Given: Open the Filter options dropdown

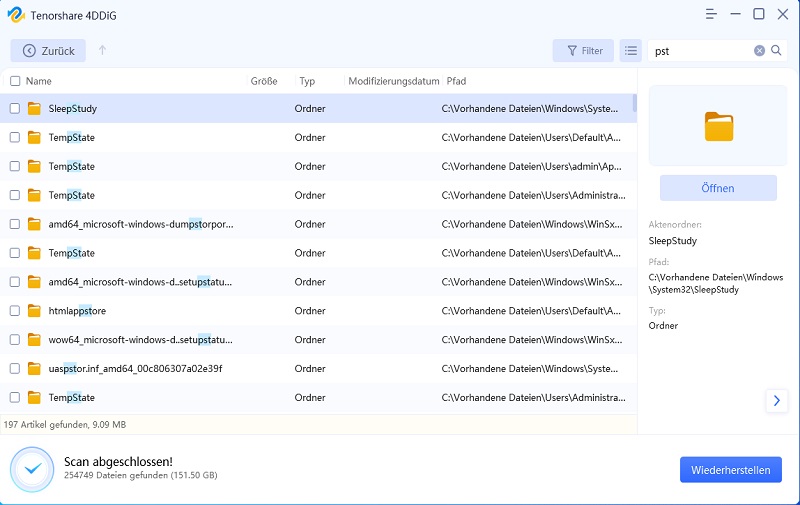Looking at the screenshot, I should 584,50.
